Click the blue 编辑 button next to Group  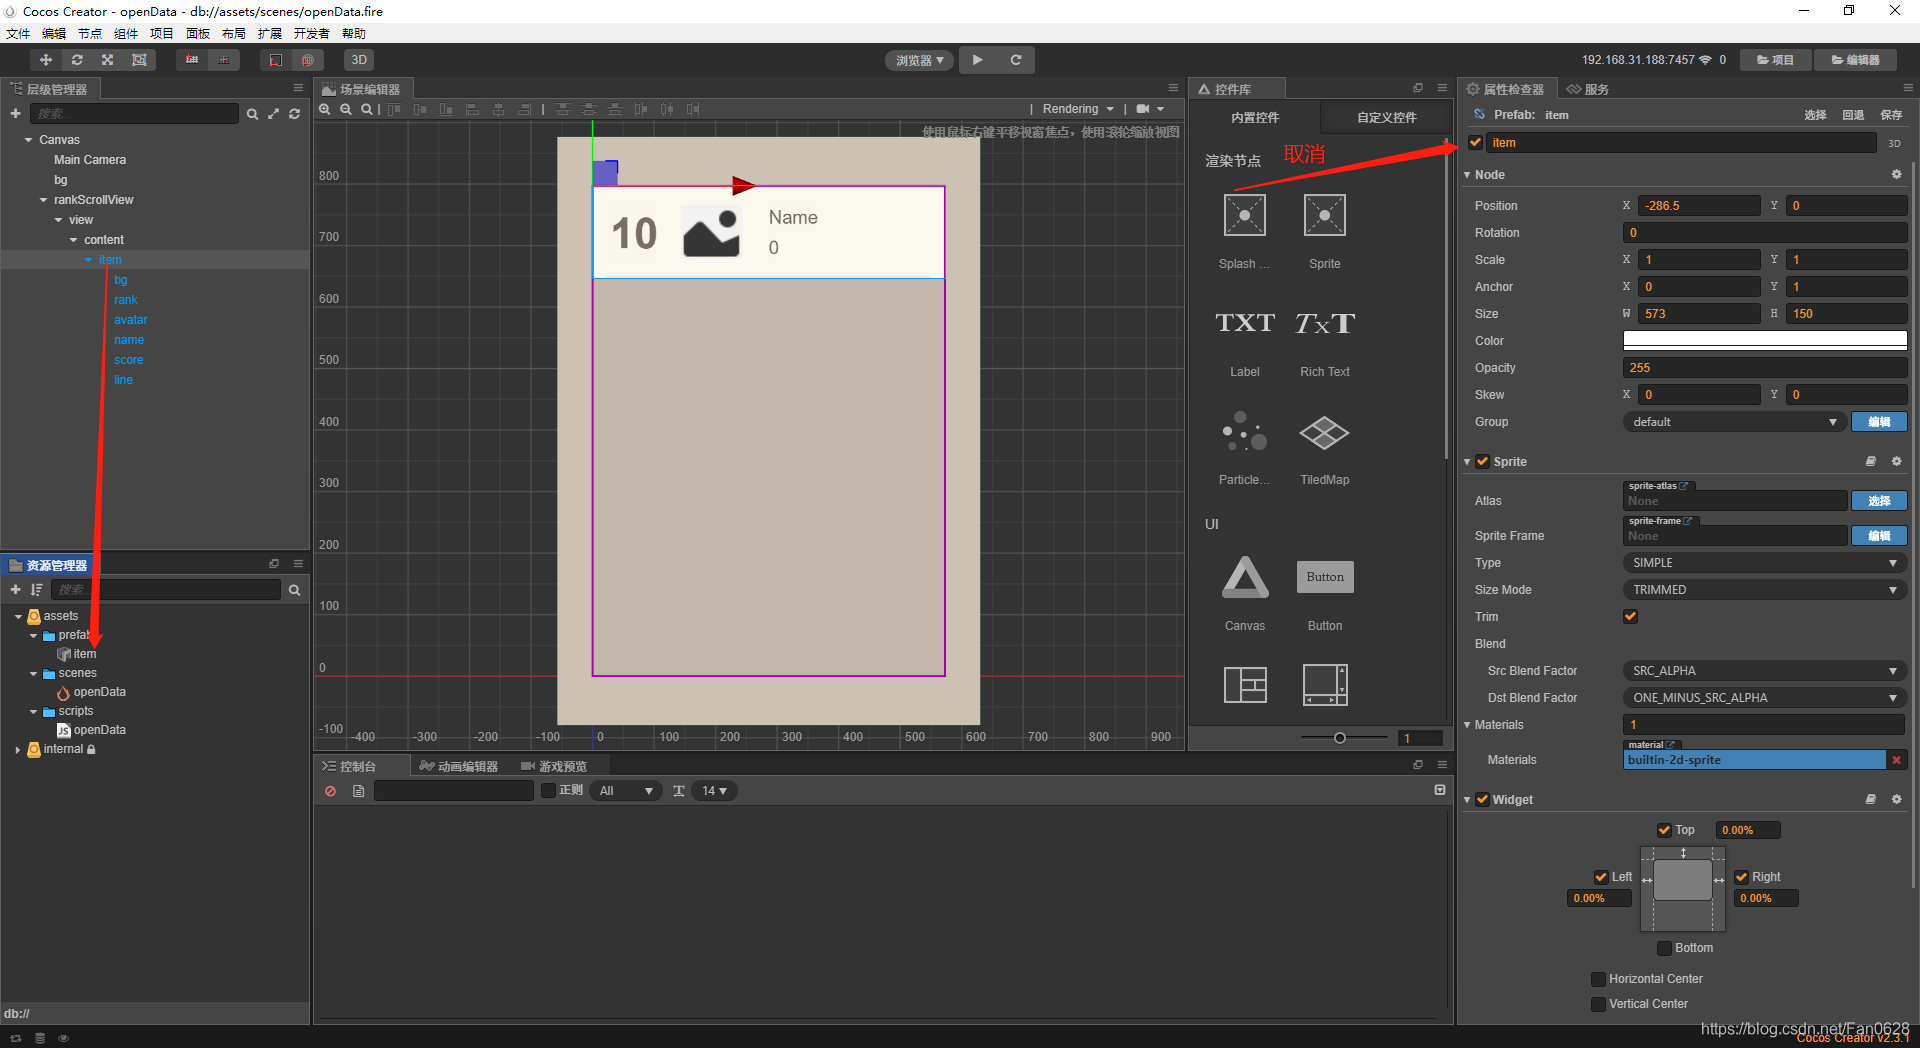(x=1879, y=422)
